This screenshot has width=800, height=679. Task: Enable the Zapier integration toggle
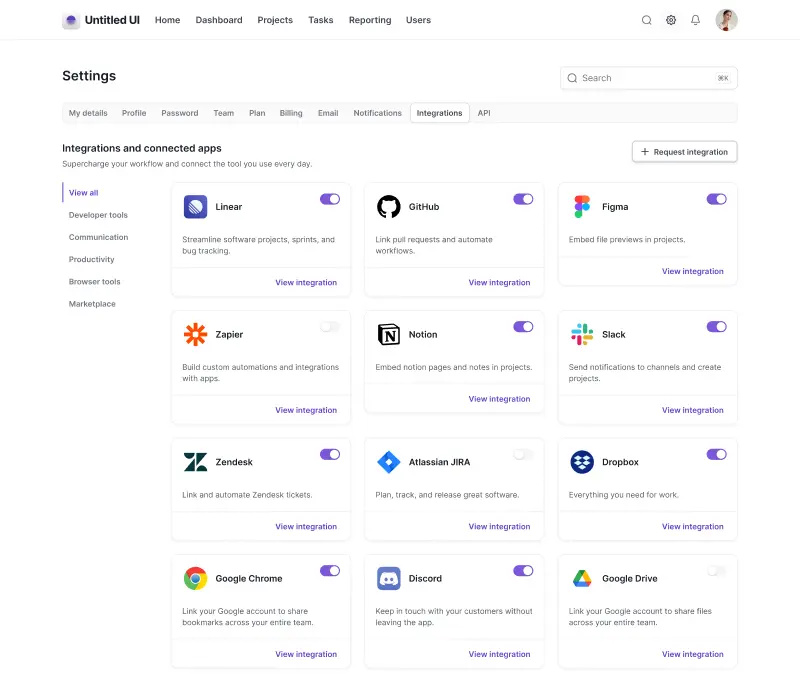coord(330,326)
